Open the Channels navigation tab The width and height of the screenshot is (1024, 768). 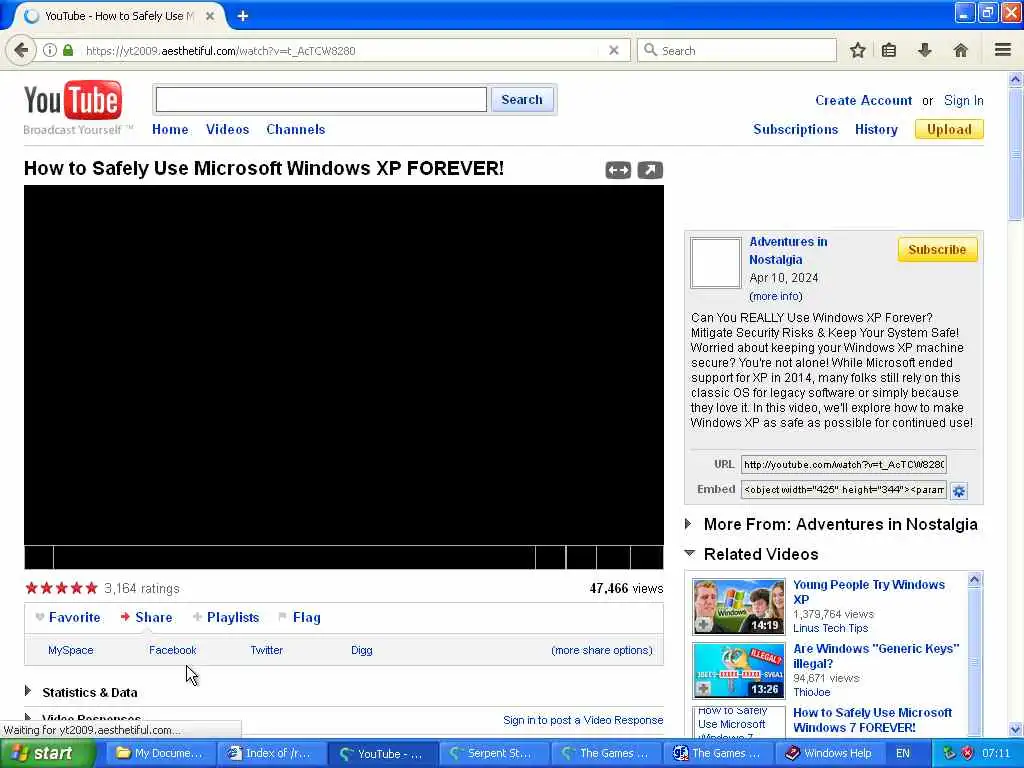click(x=295, y=129)
